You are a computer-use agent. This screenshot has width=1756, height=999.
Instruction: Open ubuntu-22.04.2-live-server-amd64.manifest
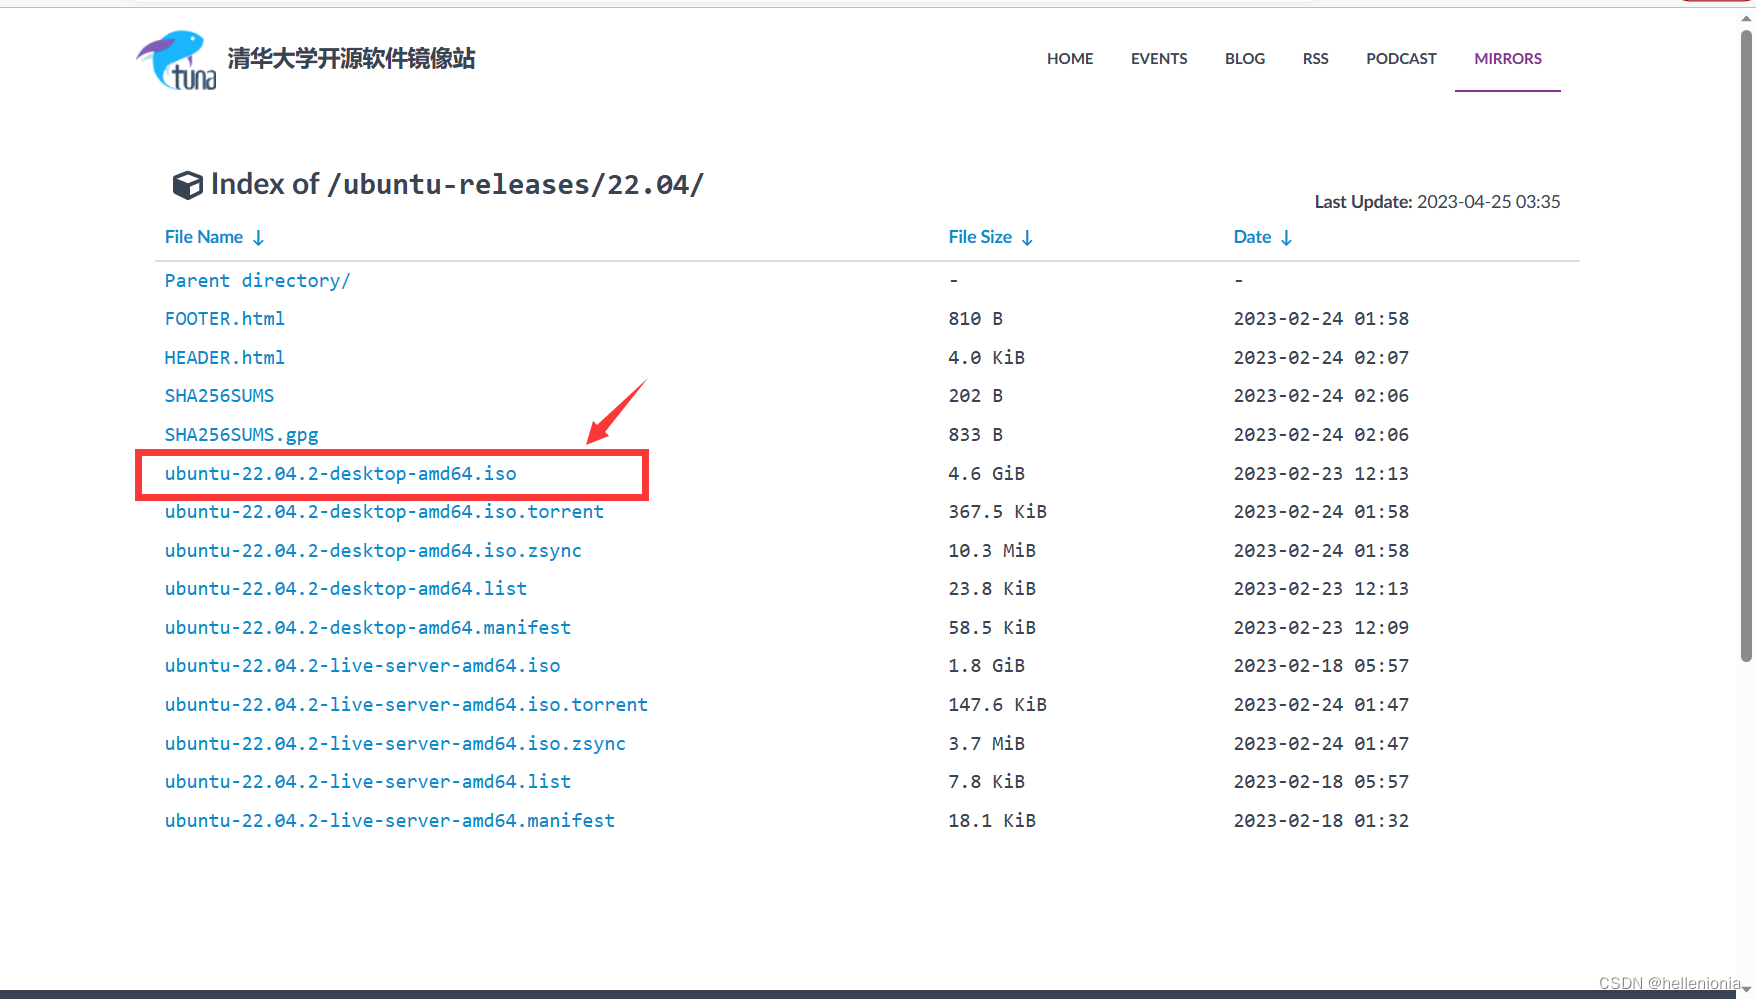pos(390,821)
